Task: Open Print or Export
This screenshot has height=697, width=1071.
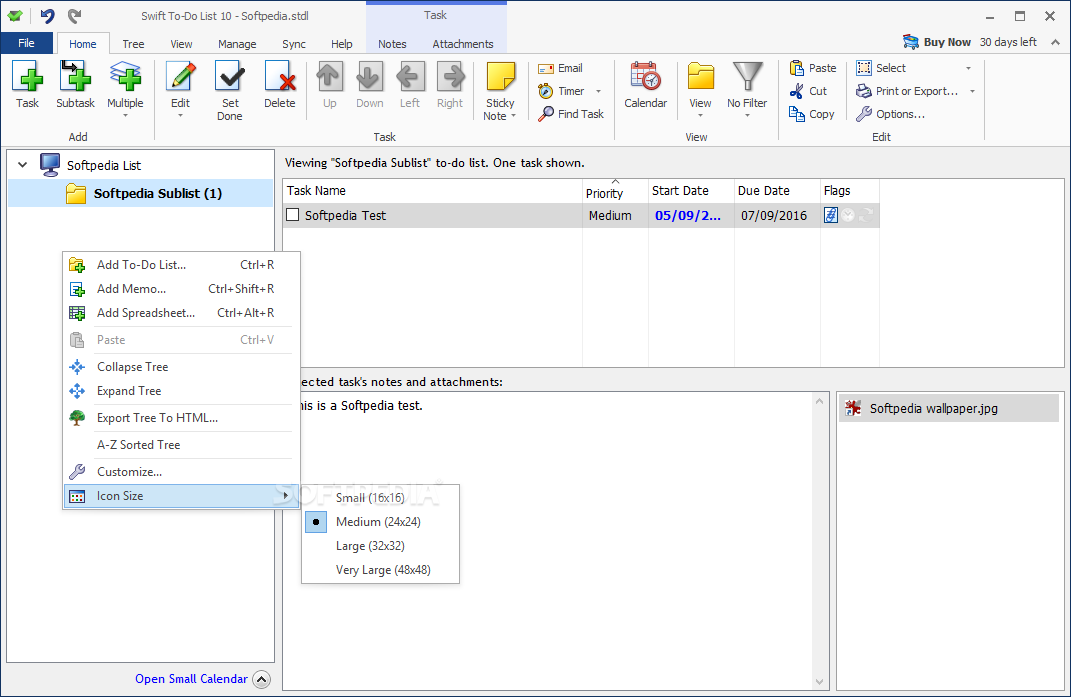Action: (x=907, y=91)
